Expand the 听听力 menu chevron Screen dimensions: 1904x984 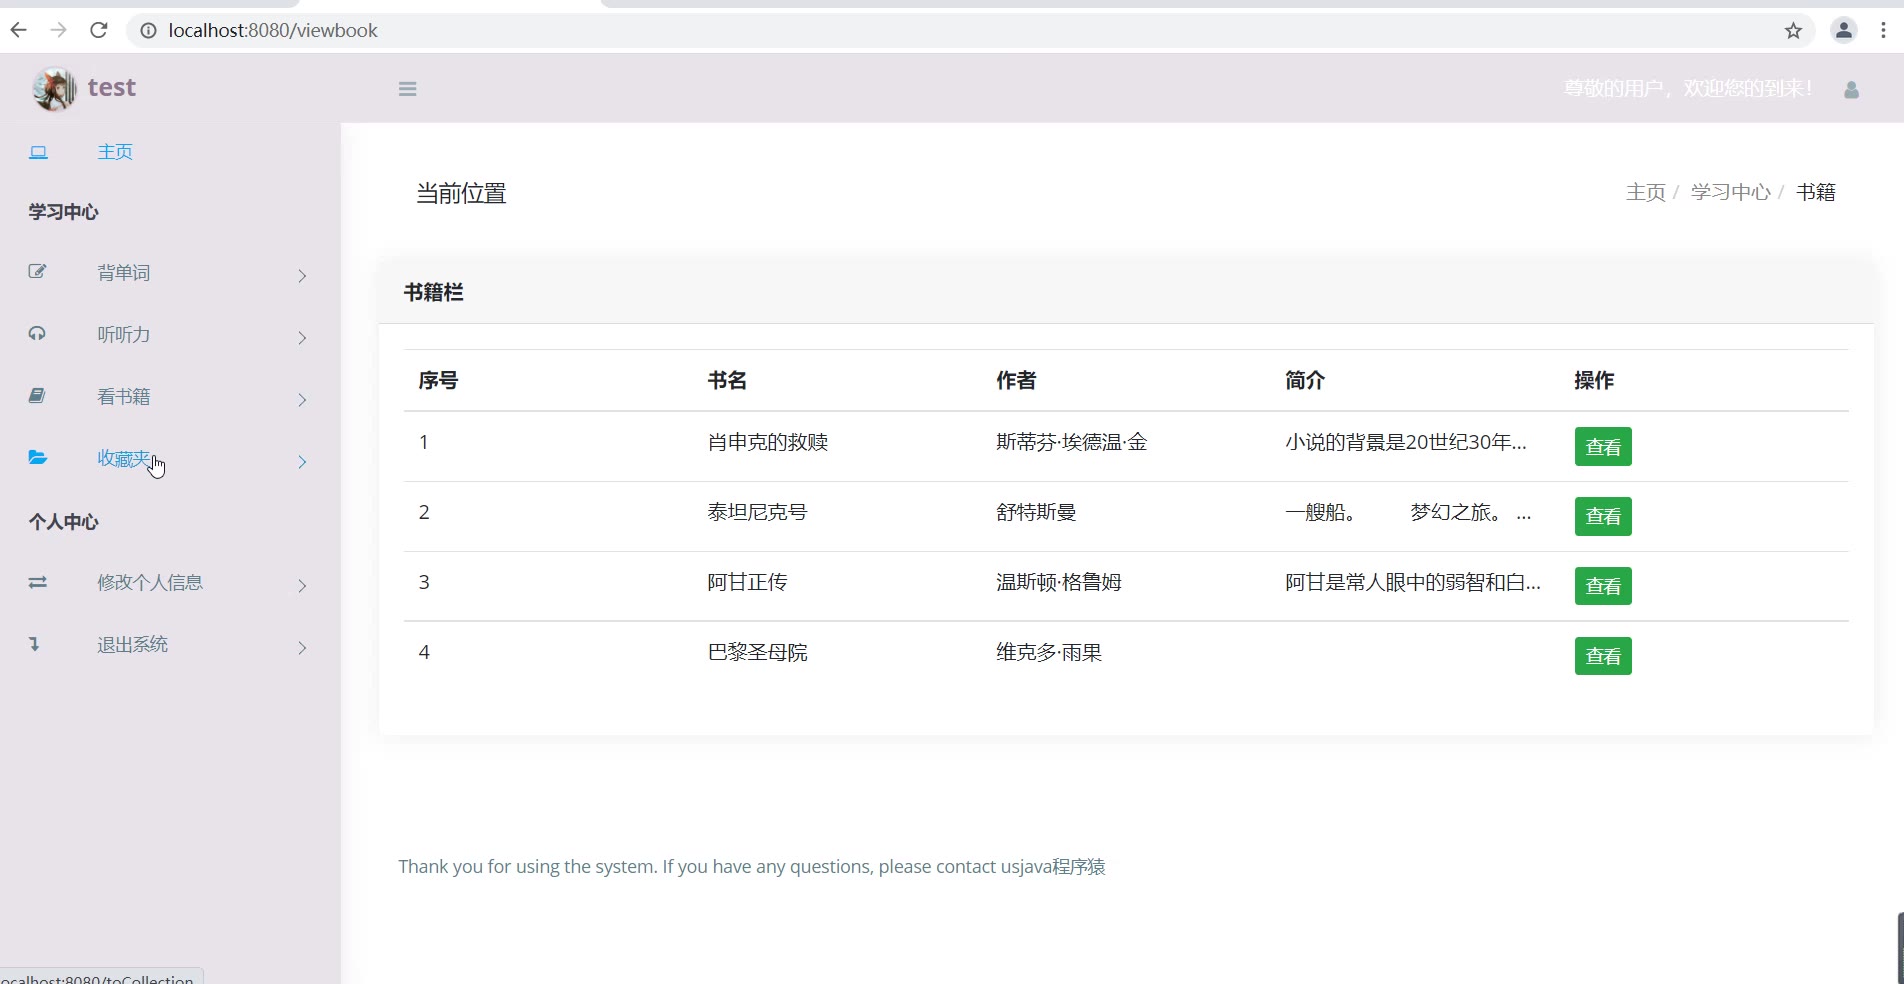click(302, 337)
